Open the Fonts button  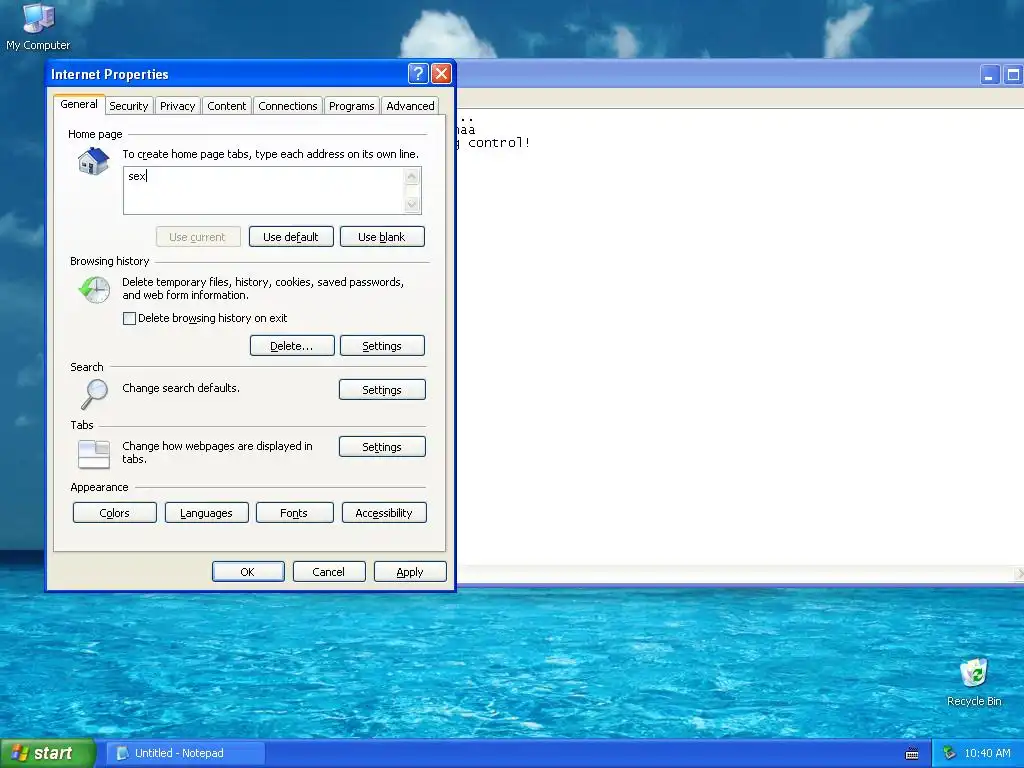(294, 513)
